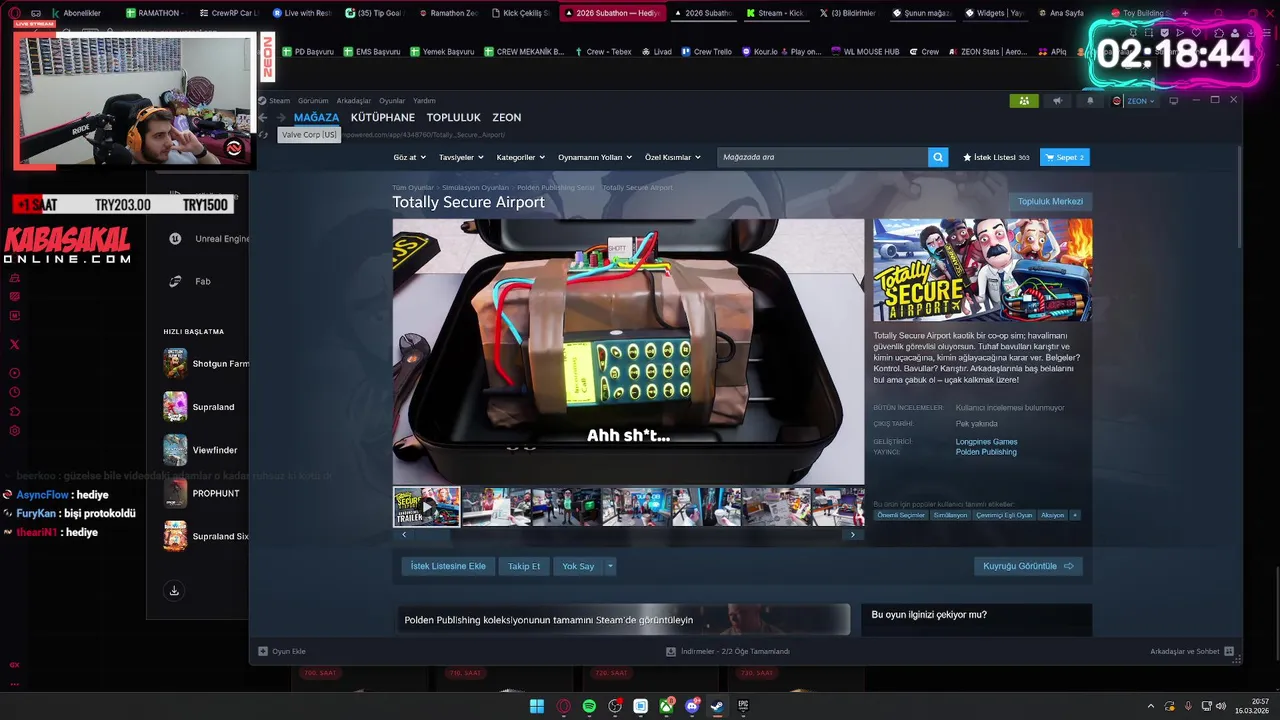Click Epic launcher downloads arrow icon
1280x720 pixels.
174,590
